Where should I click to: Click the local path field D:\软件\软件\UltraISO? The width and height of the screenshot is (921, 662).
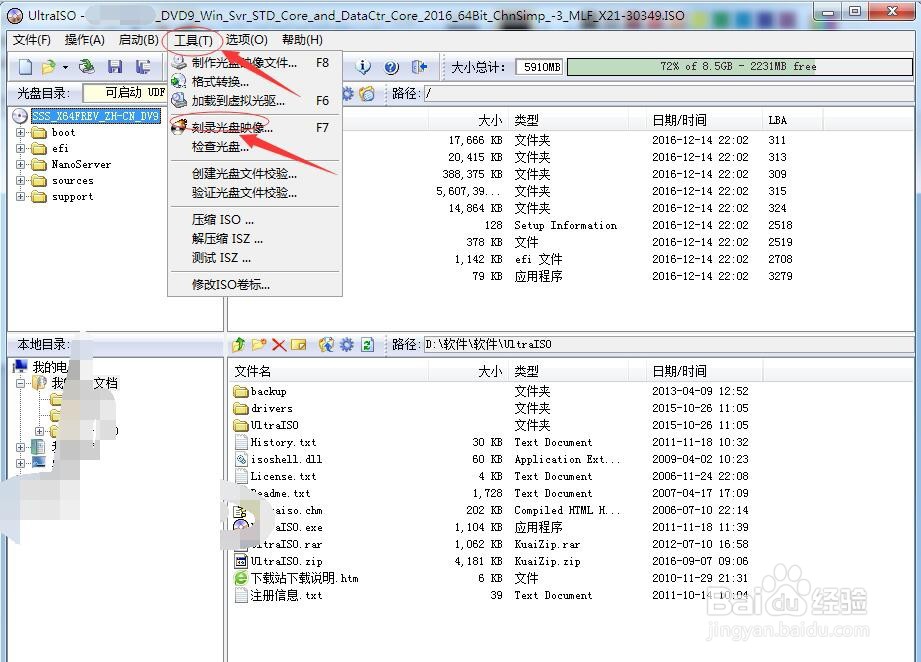pos(669,344)
